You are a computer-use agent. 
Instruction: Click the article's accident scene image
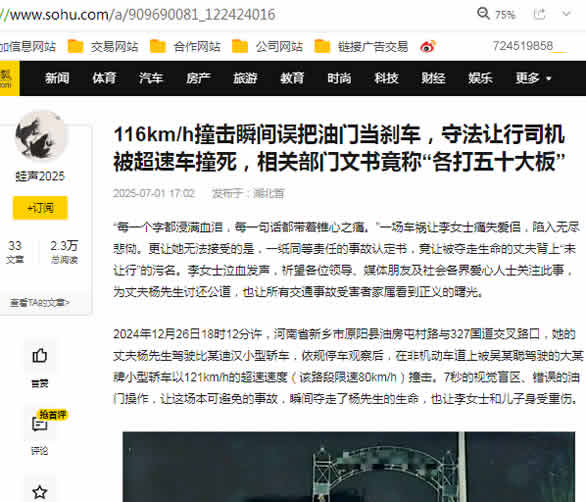(x=349, y=467)
